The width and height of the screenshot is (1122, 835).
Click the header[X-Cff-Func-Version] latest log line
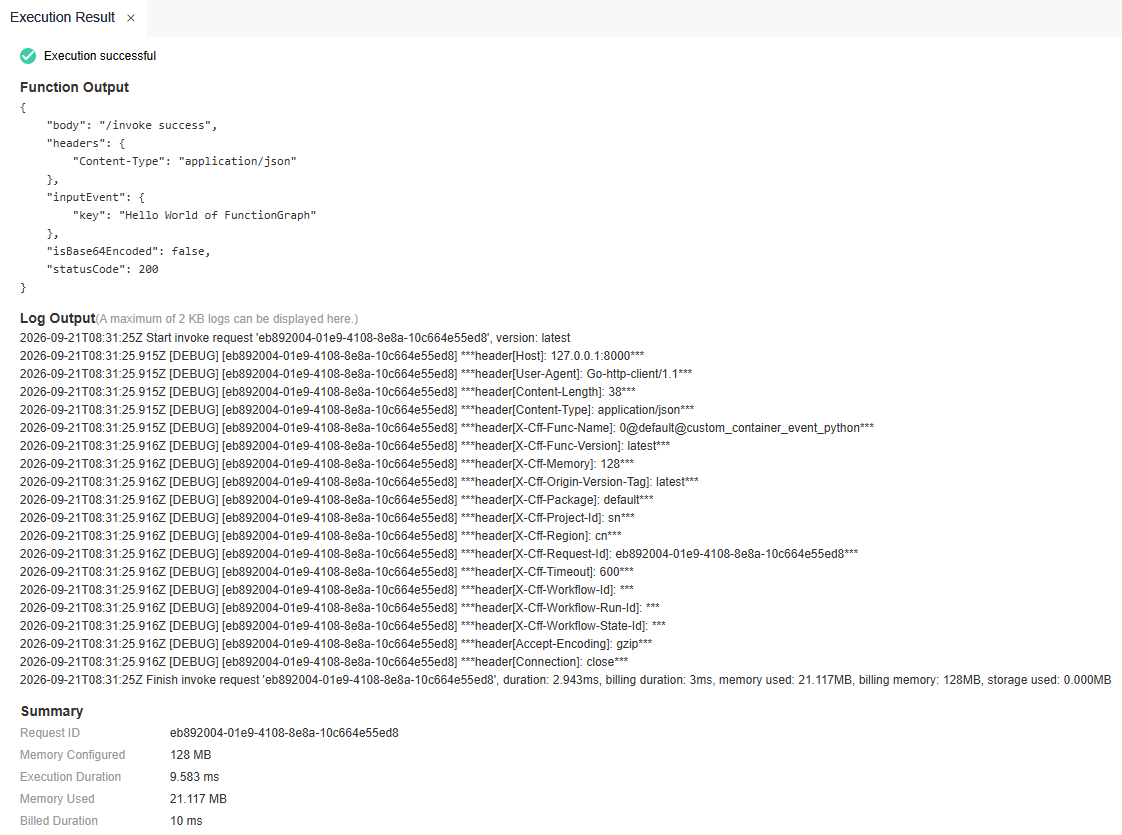point(345,445)
